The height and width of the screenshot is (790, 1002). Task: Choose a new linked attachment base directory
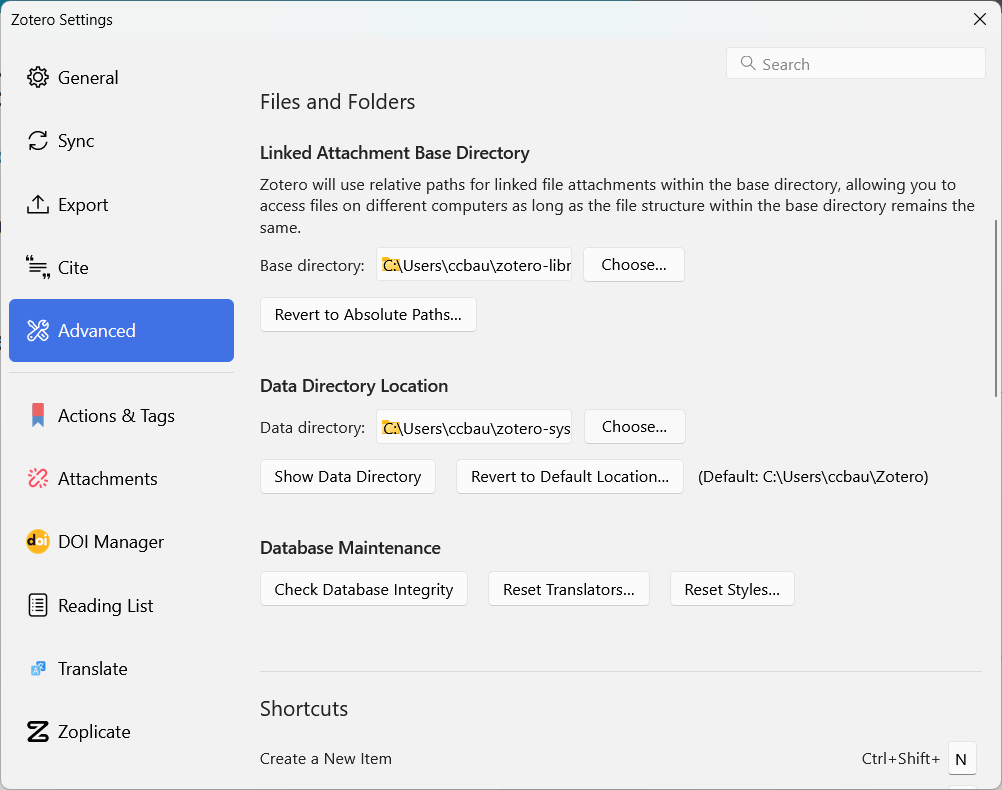point(633,265)
